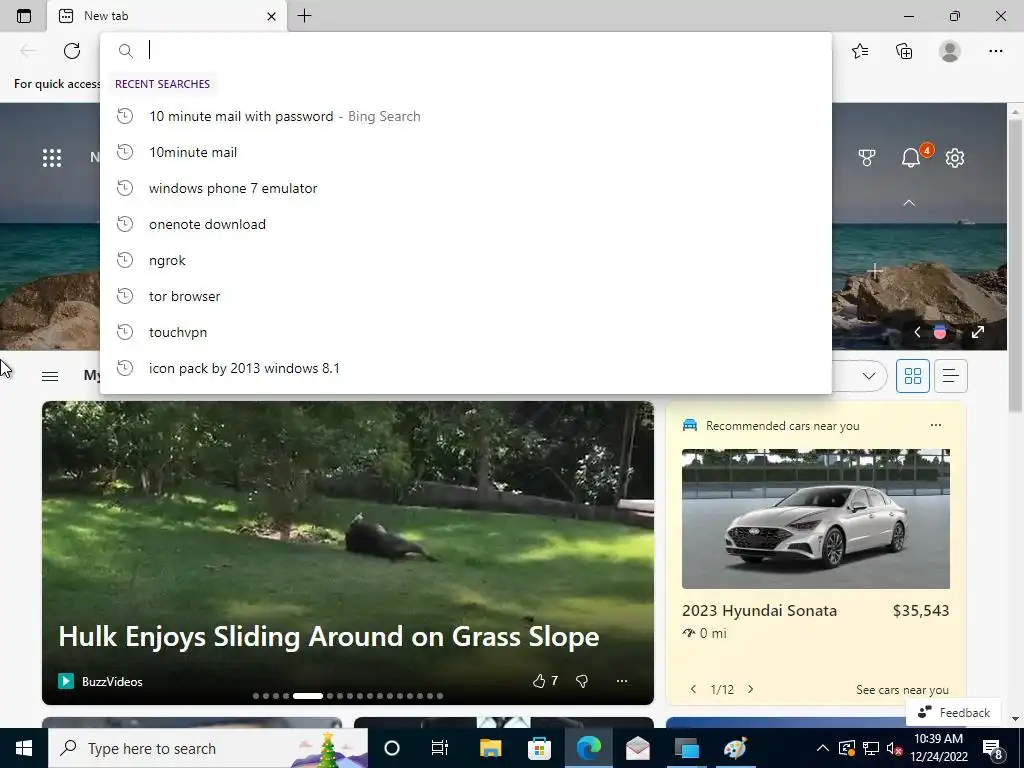Select recent search 'windows phone 7 emulator'
The width and height of the screenshot is (1024, 768).
click(x=466, y=188)
